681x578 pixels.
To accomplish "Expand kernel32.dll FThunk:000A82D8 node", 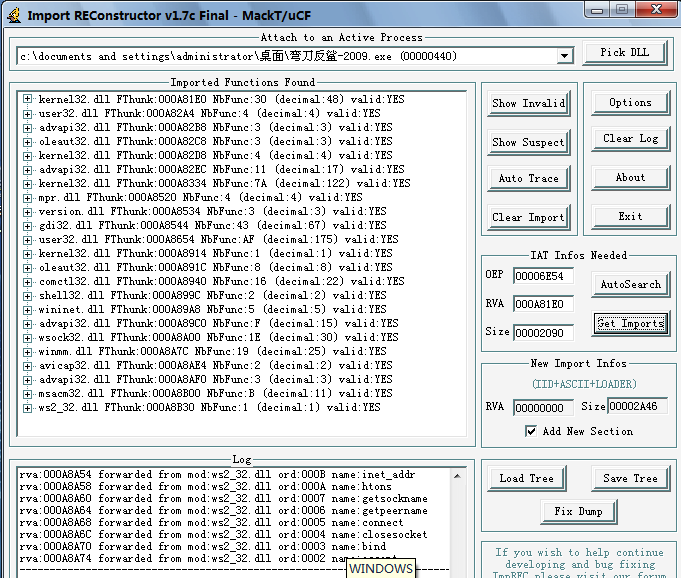I will click(x=27, y=155).
